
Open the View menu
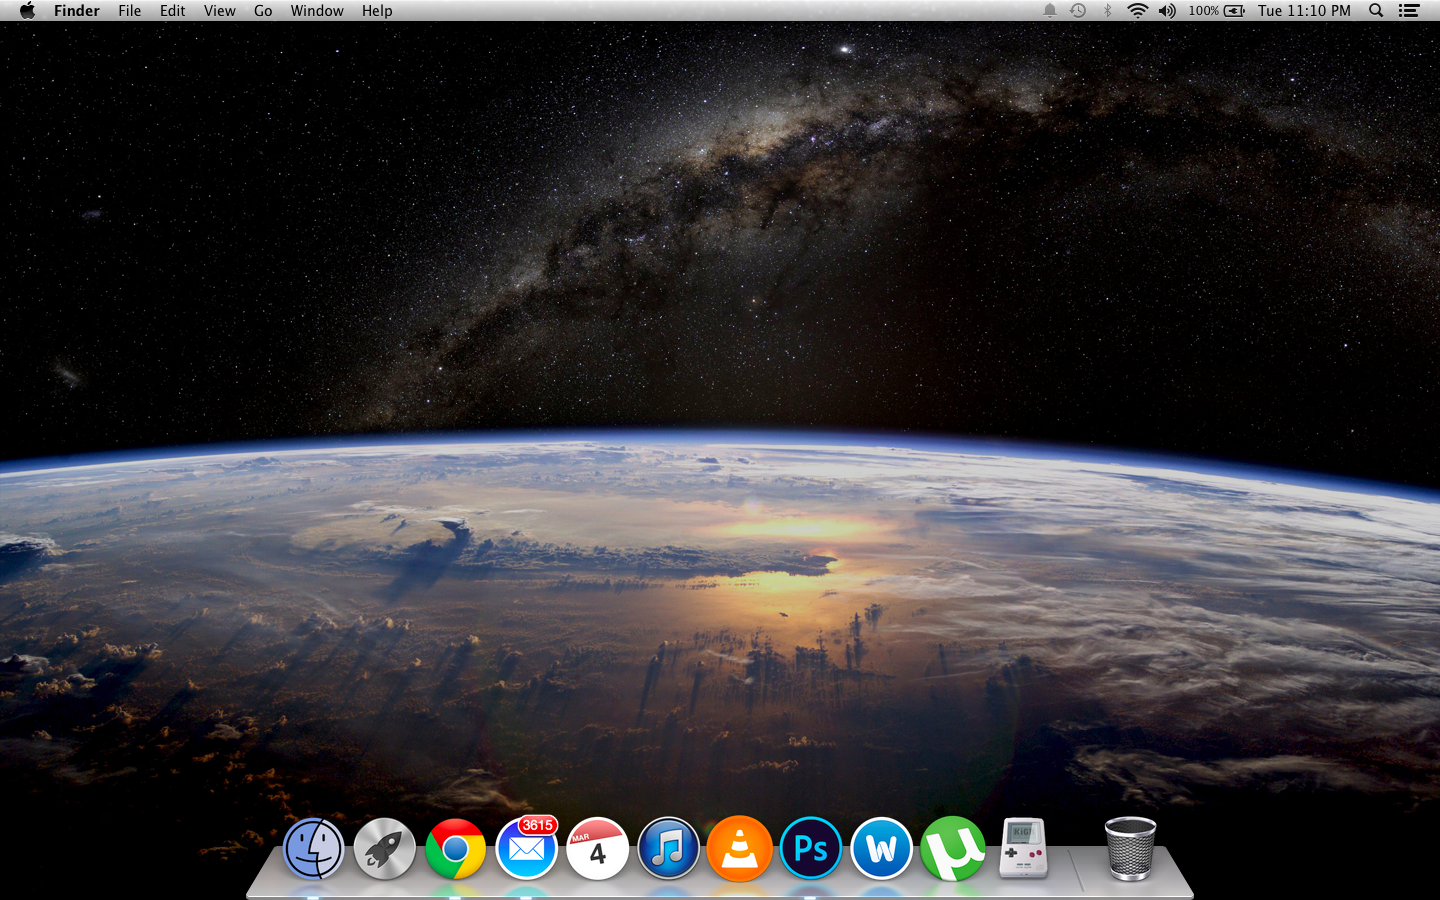pyautogui.click(x=220, y=11)
